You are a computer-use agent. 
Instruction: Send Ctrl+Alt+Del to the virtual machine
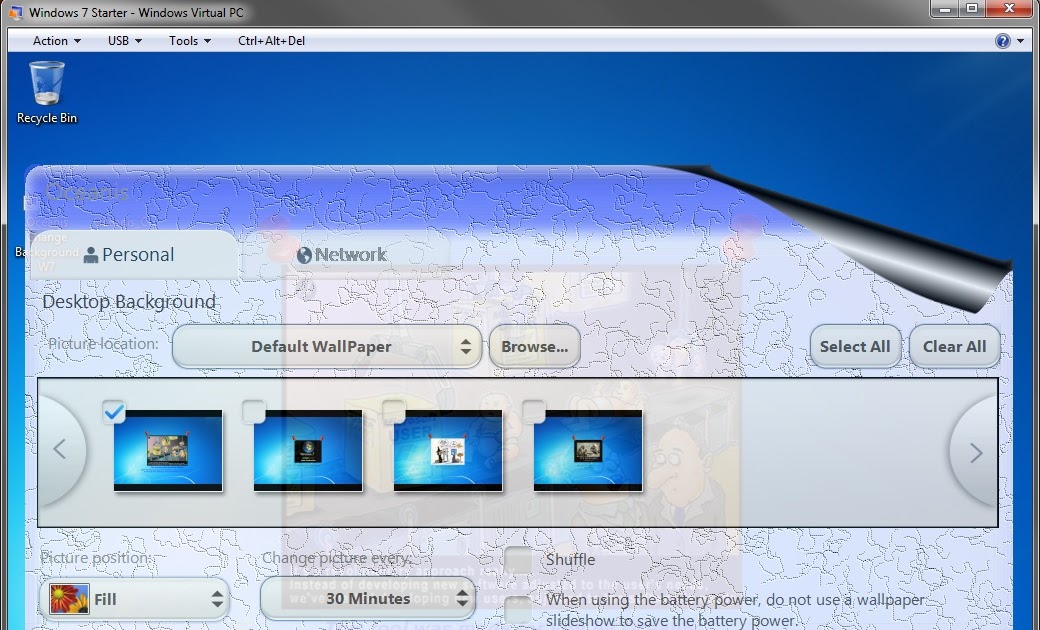pos(271,40)
